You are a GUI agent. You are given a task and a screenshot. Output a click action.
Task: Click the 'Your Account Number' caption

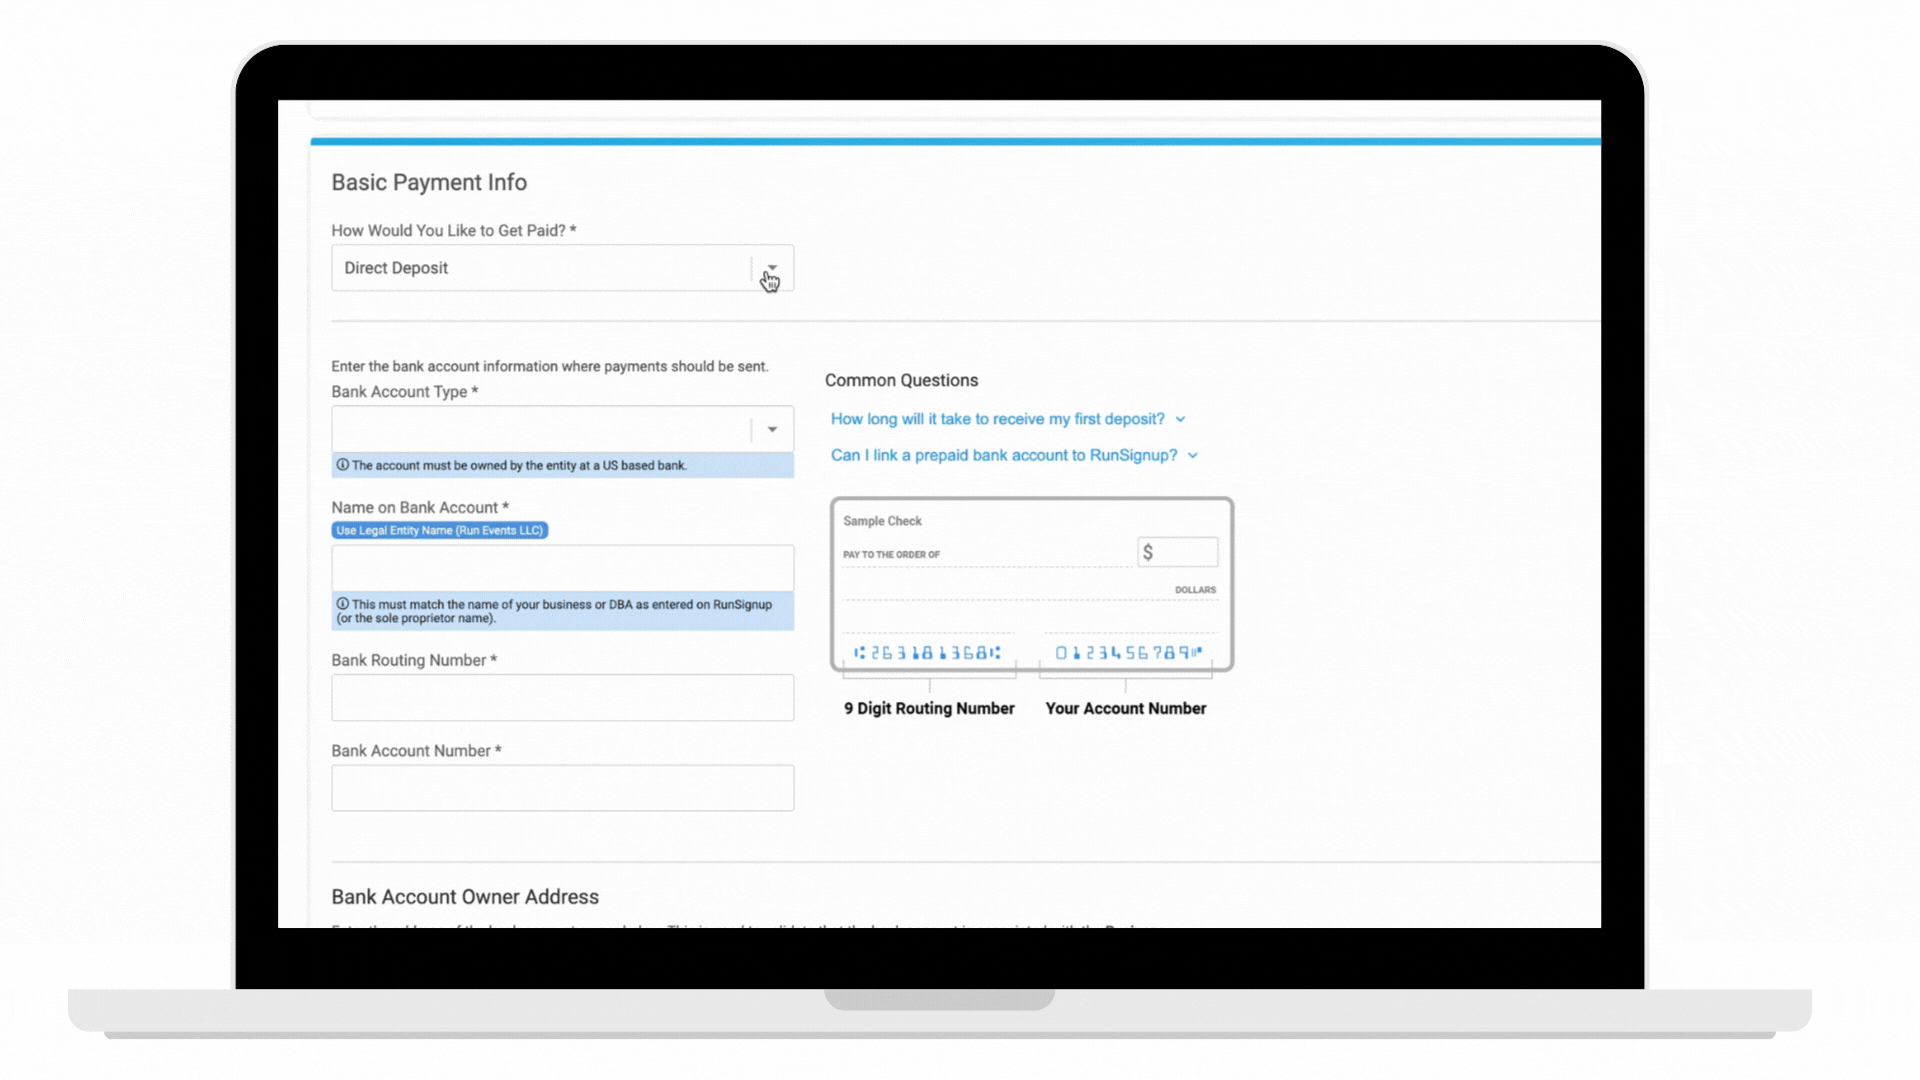click(1125, 708)
